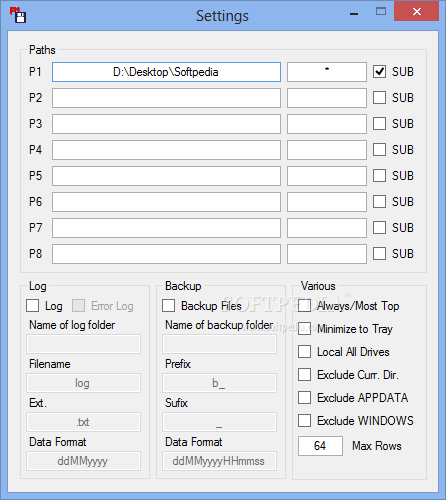Image resolution: width=446 pixels, height=500 pixels.
Task: Enable the Backup Files option
Action: point(168,306)
